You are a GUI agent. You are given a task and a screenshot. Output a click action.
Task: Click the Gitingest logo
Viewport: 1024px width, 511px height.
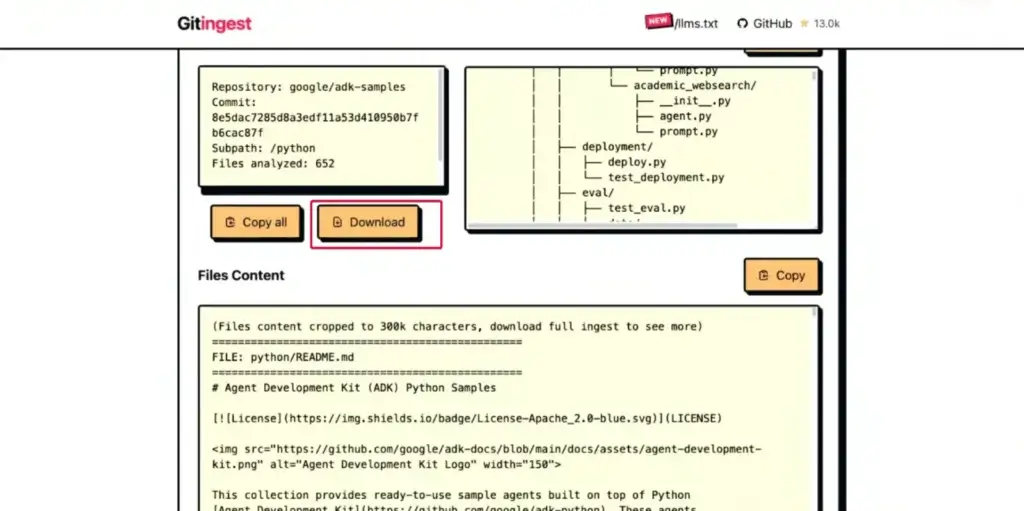tap(215, 24)
